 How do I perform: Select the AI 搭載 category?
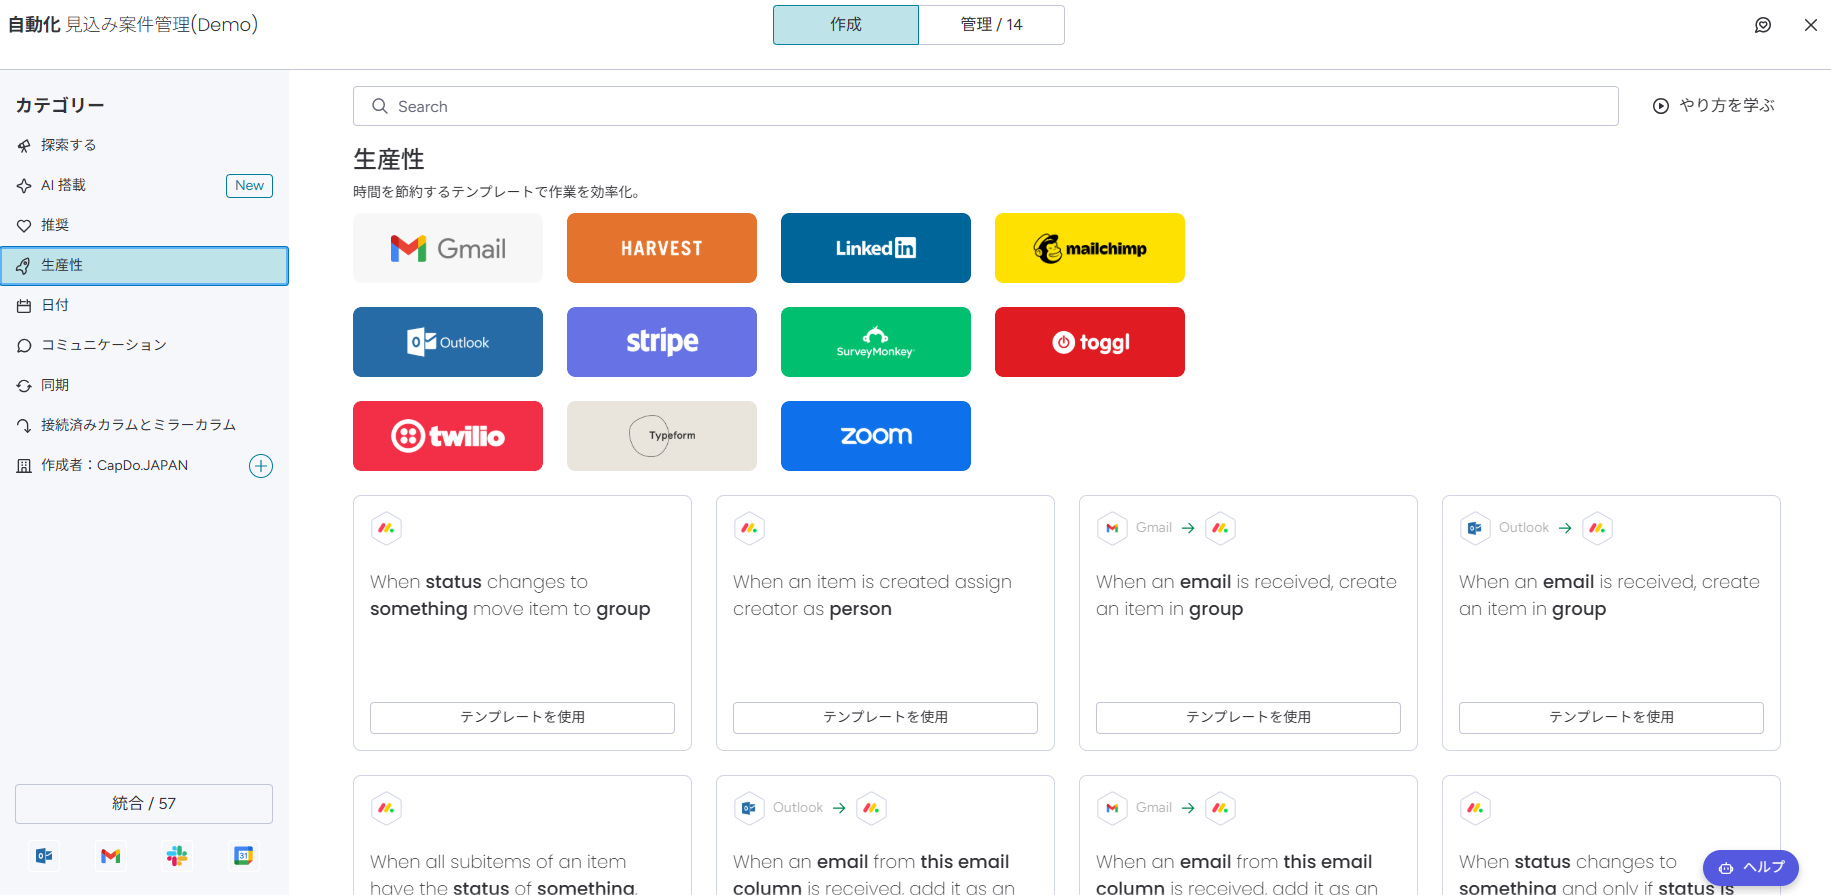click(64, 185)
